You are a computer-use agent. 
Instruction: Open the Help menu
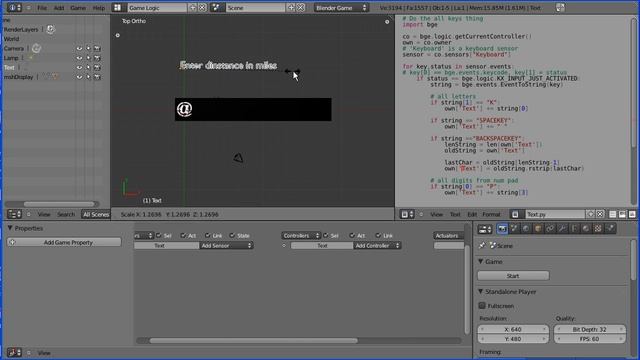(x=99, y=8)
